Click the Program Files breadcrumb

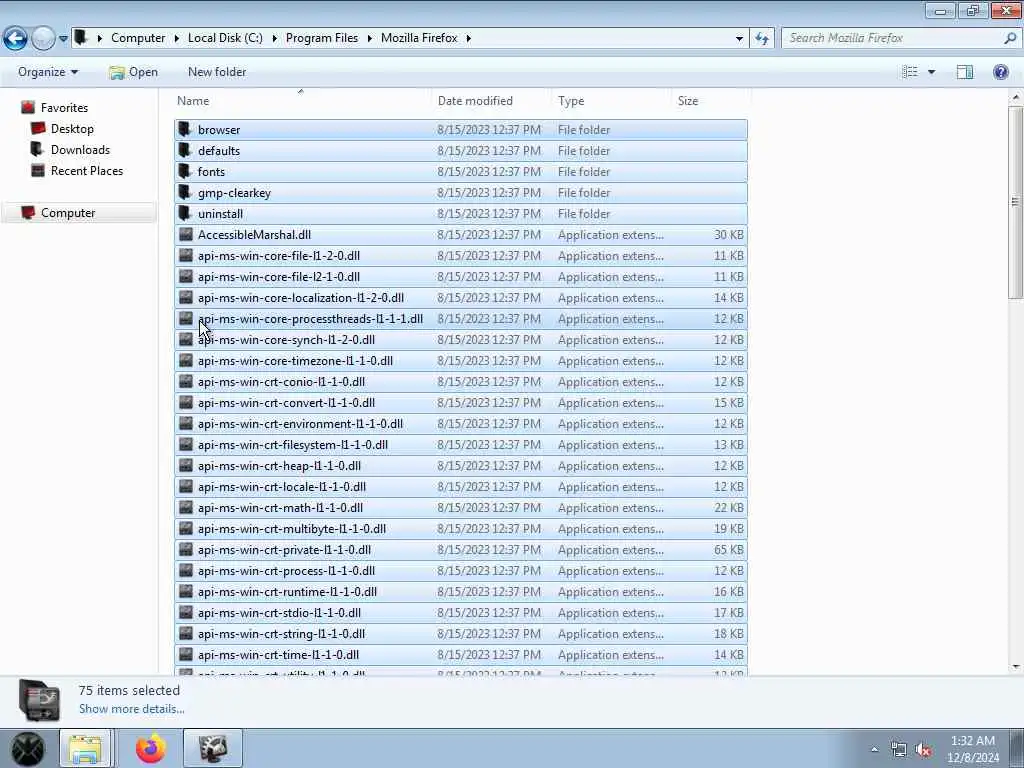322,38
